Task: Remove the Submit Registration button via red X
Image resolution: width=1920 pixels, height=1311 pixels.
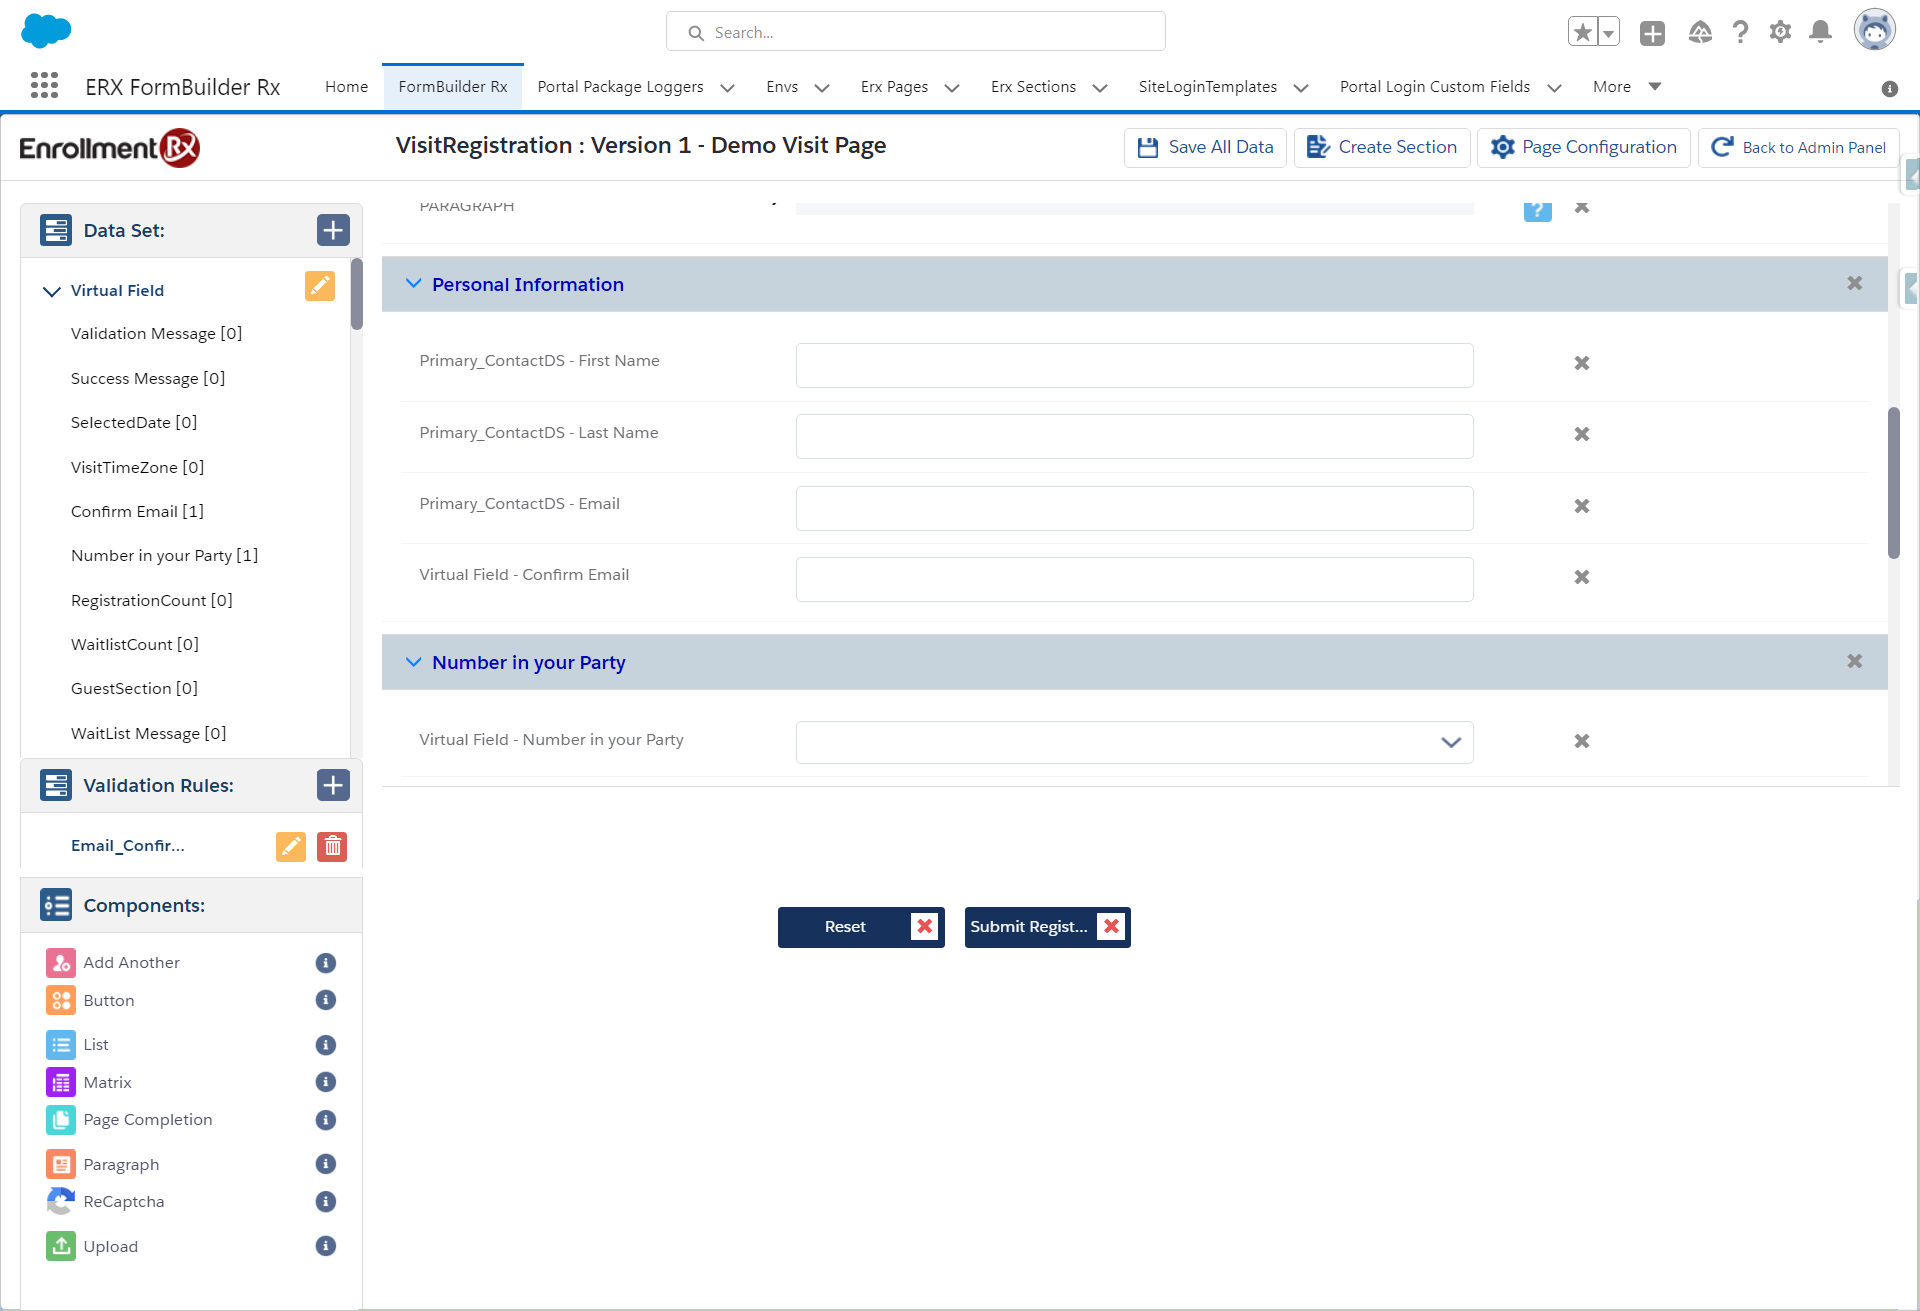Action: pos(1111,927)
